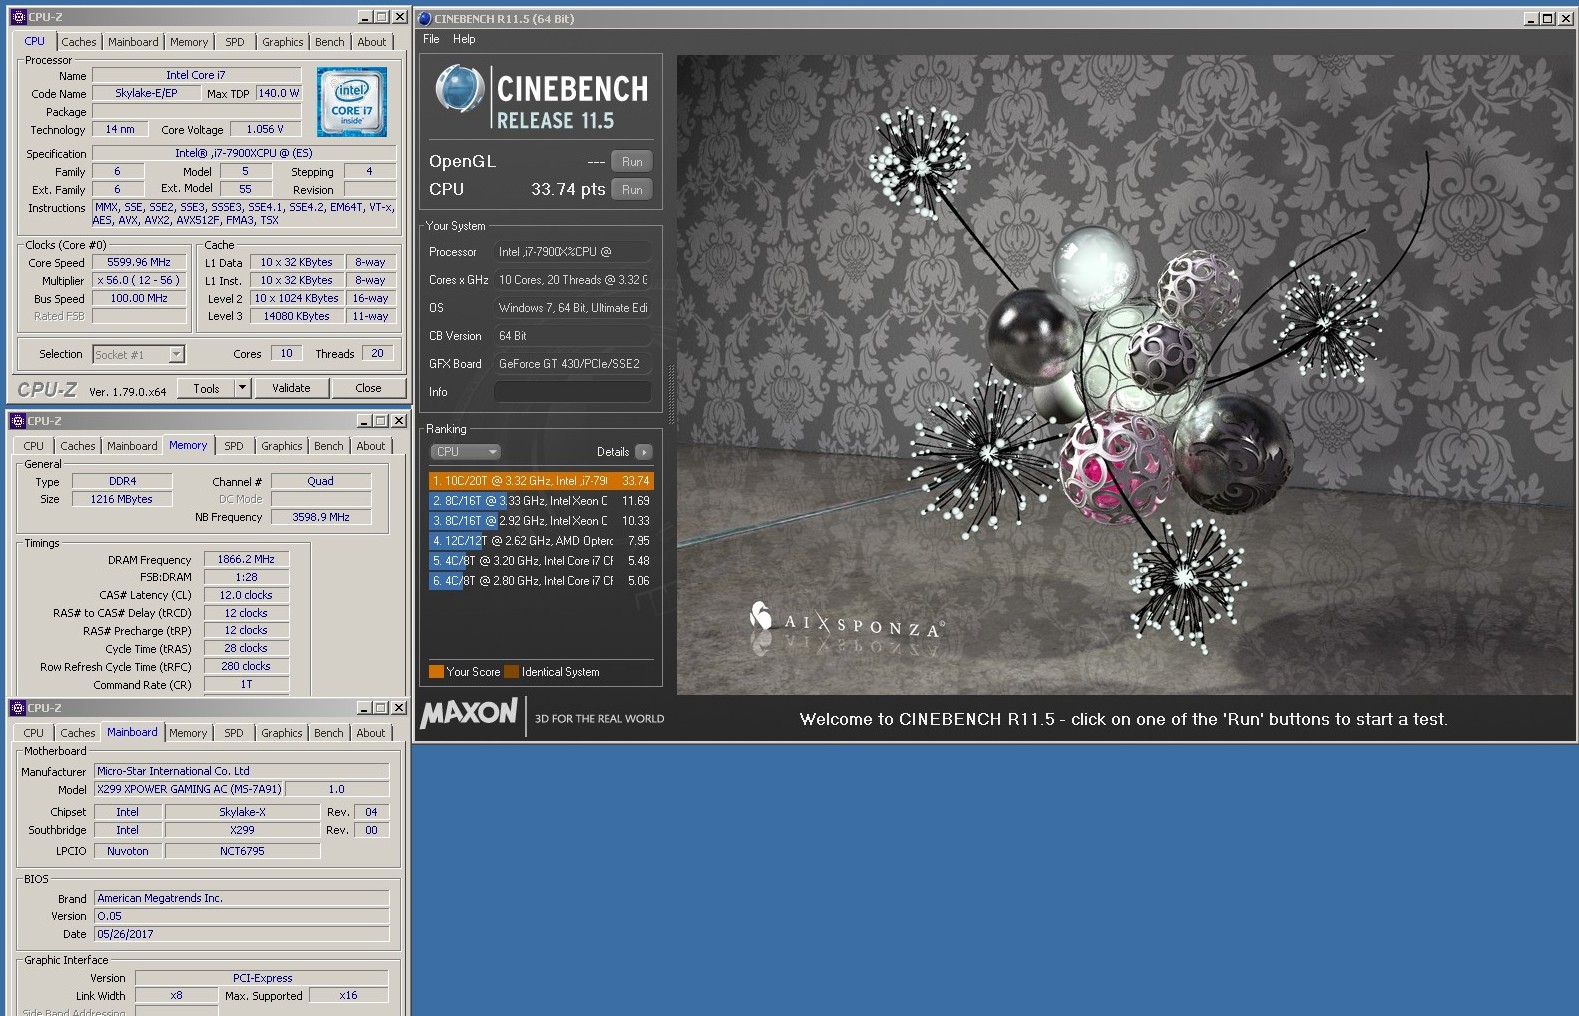This screenshot has height=1016, width=1579.
Task: Click the Tools button in CPU-Z
Action: click(207, 388)
